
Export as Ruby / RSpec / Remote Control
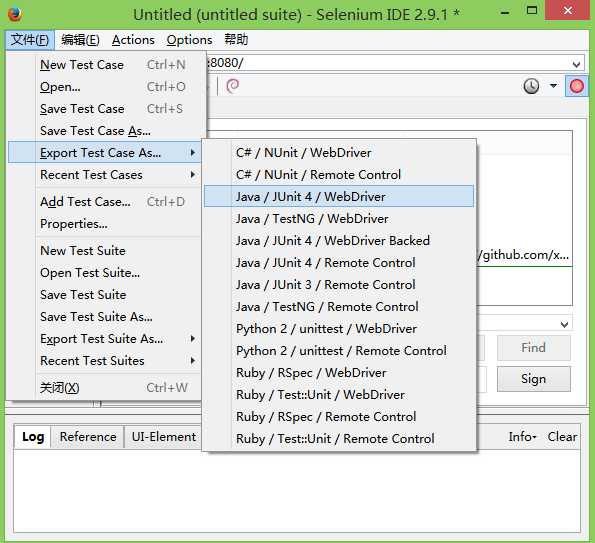pyautogui.click(x=339, y=417)
